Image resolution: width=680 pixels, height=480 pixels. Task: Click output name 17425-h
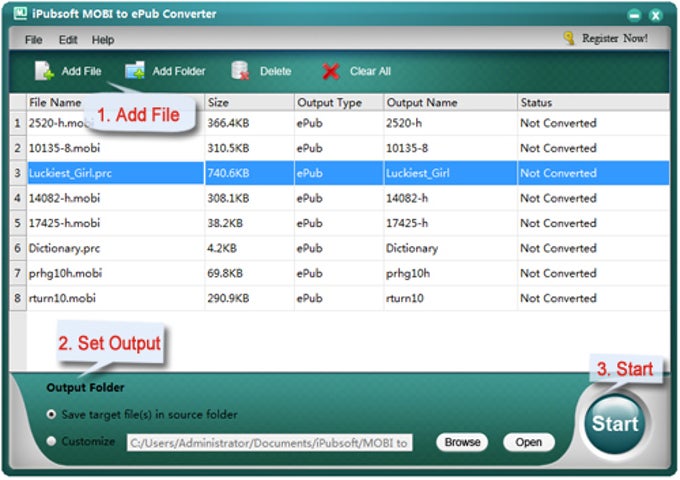pos(407,223)
